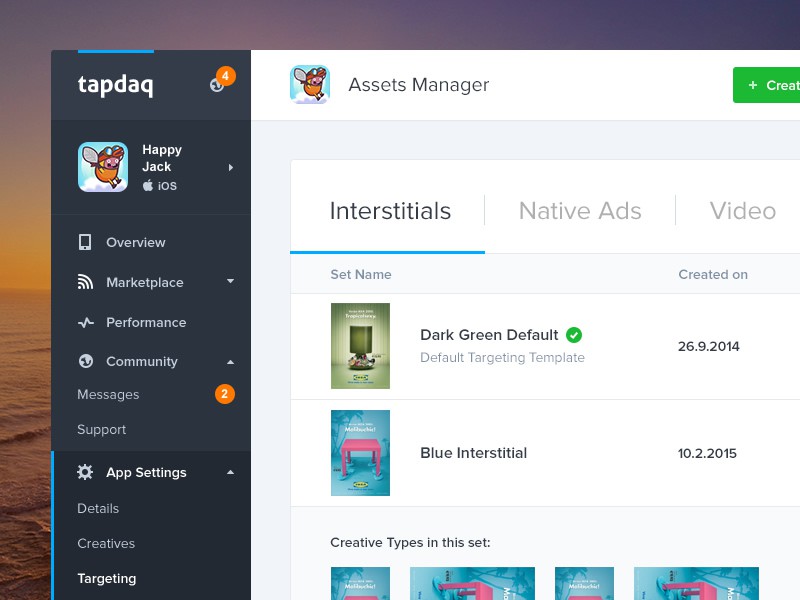800x600 pixels.
Task: Expand the Marketplace dropdown arrow
Action: pyautogui.click(x=231, y=282)
